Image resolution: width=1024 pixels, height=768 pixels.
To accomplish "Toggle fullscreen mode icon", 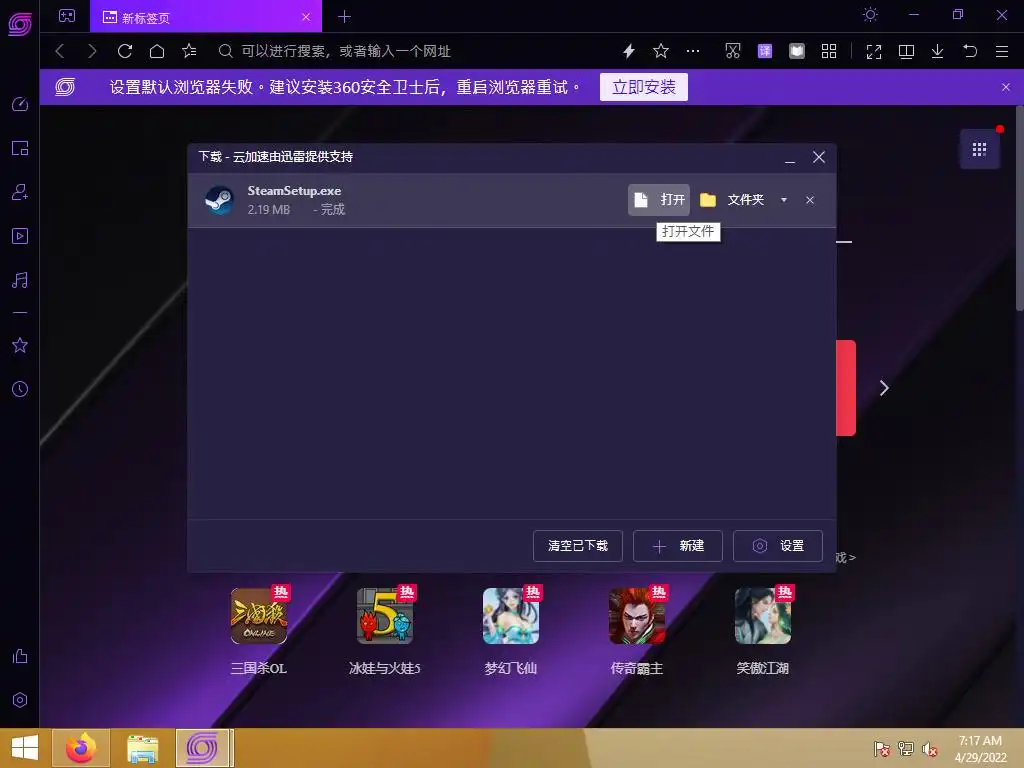I will (x=874, y=52).
